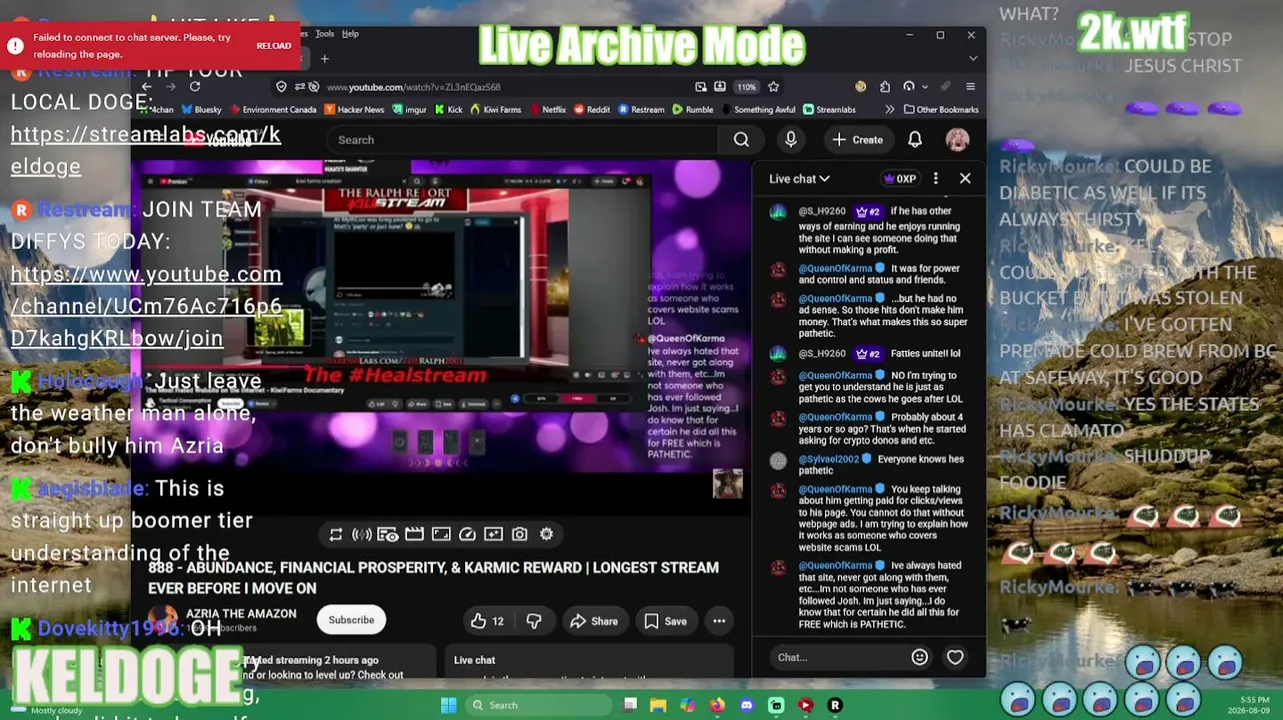
Task: Like the video with thumbs-up button
Action: click(488, 621)
